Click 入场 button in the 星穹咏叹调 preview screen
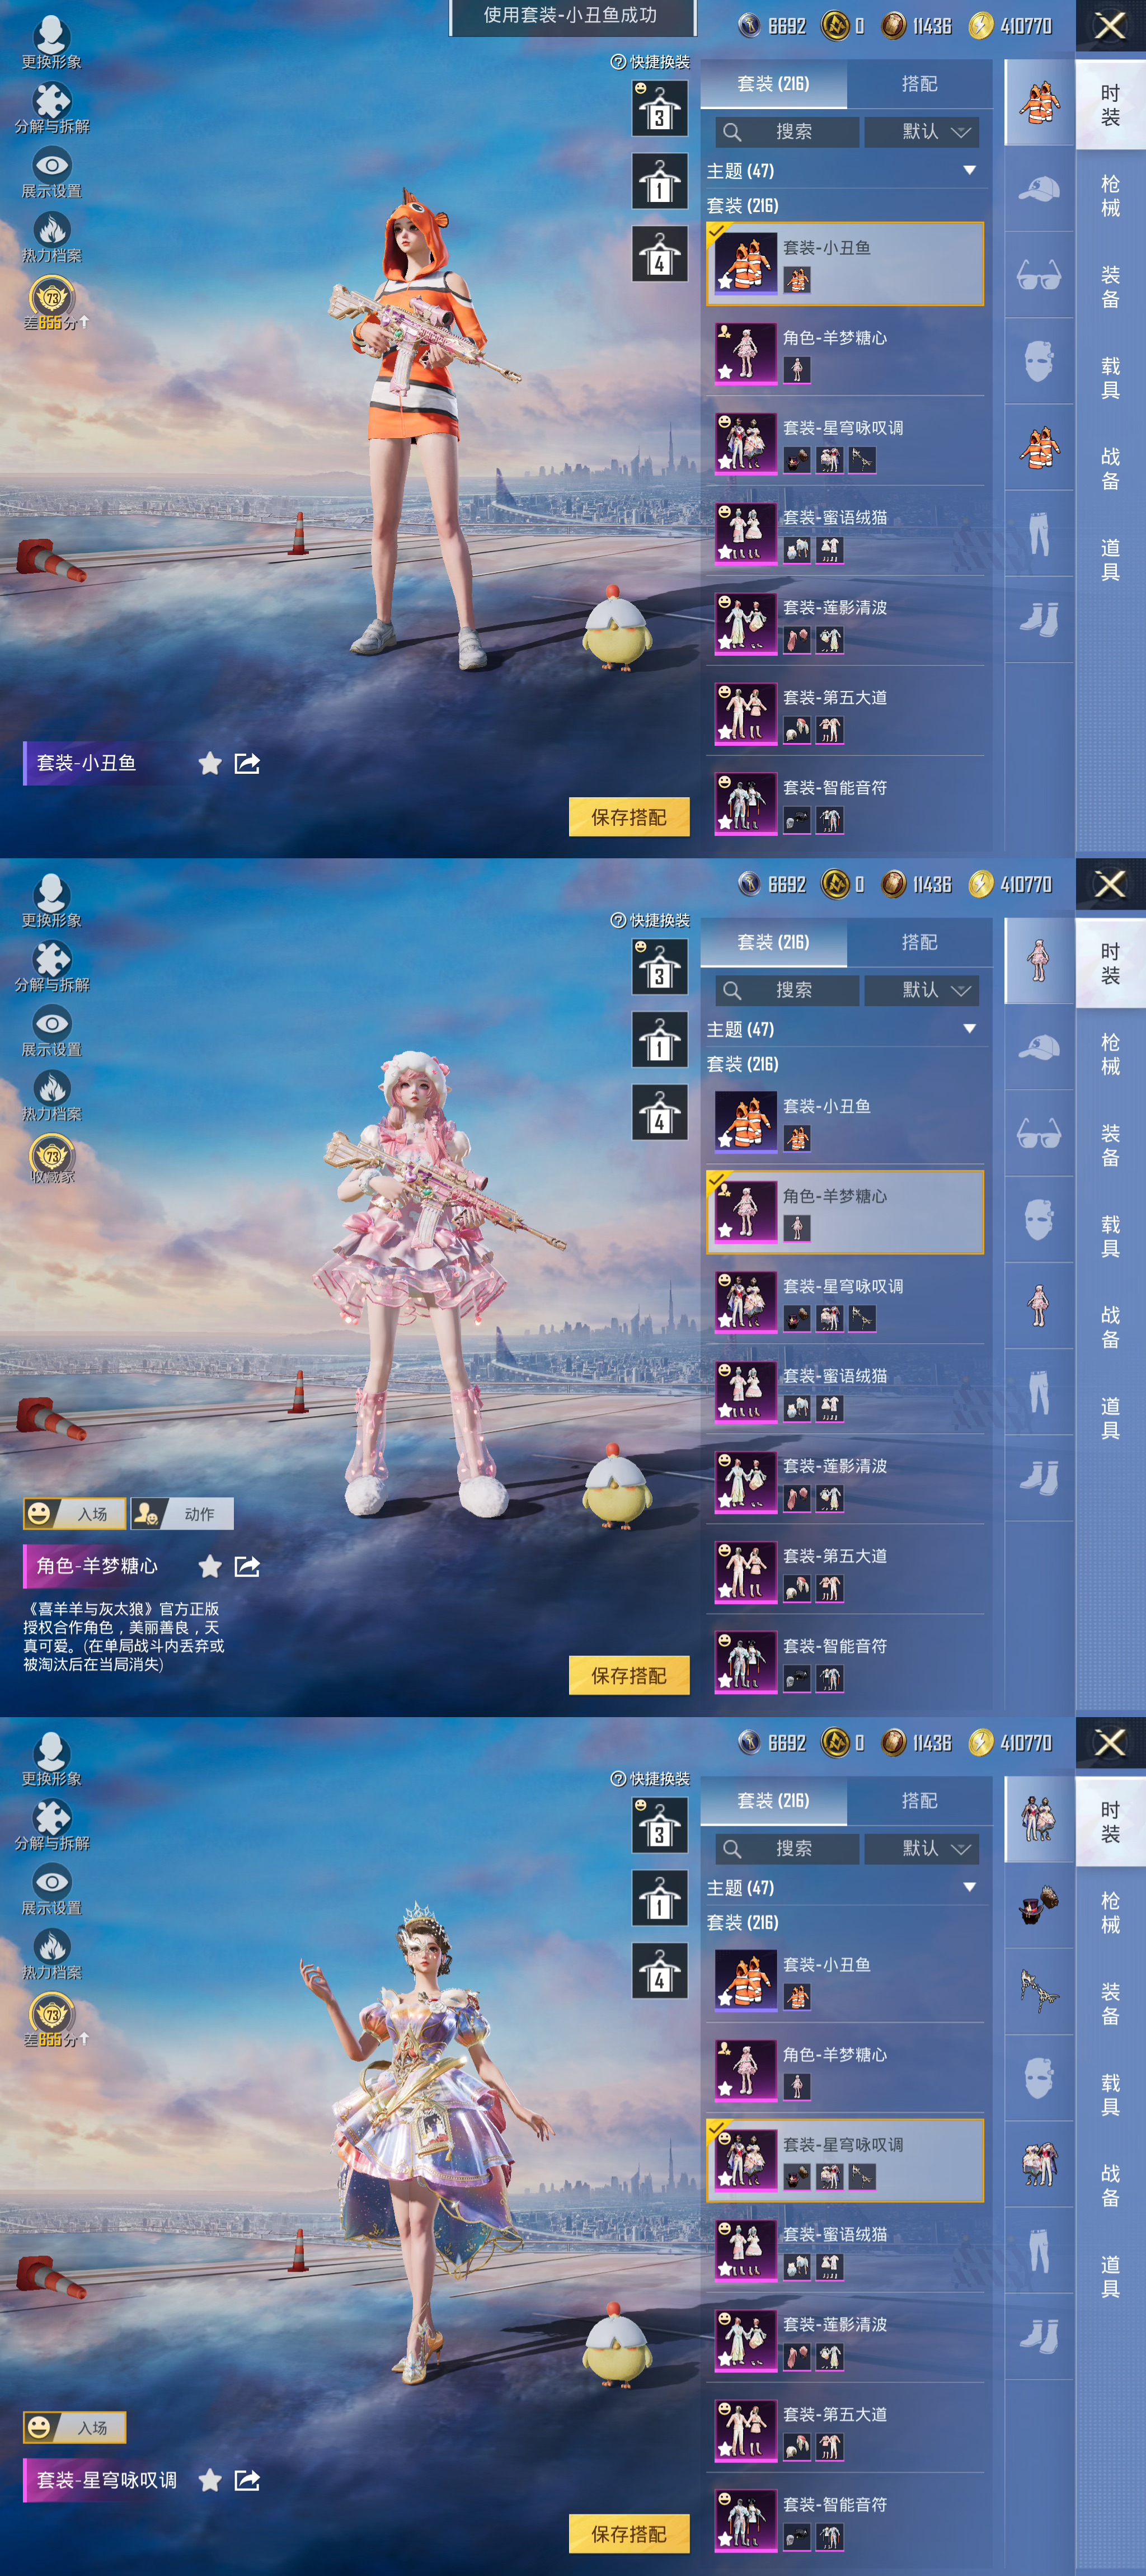Image resolution: width=1146 pixels, height=2576 pixels. 75,2427
